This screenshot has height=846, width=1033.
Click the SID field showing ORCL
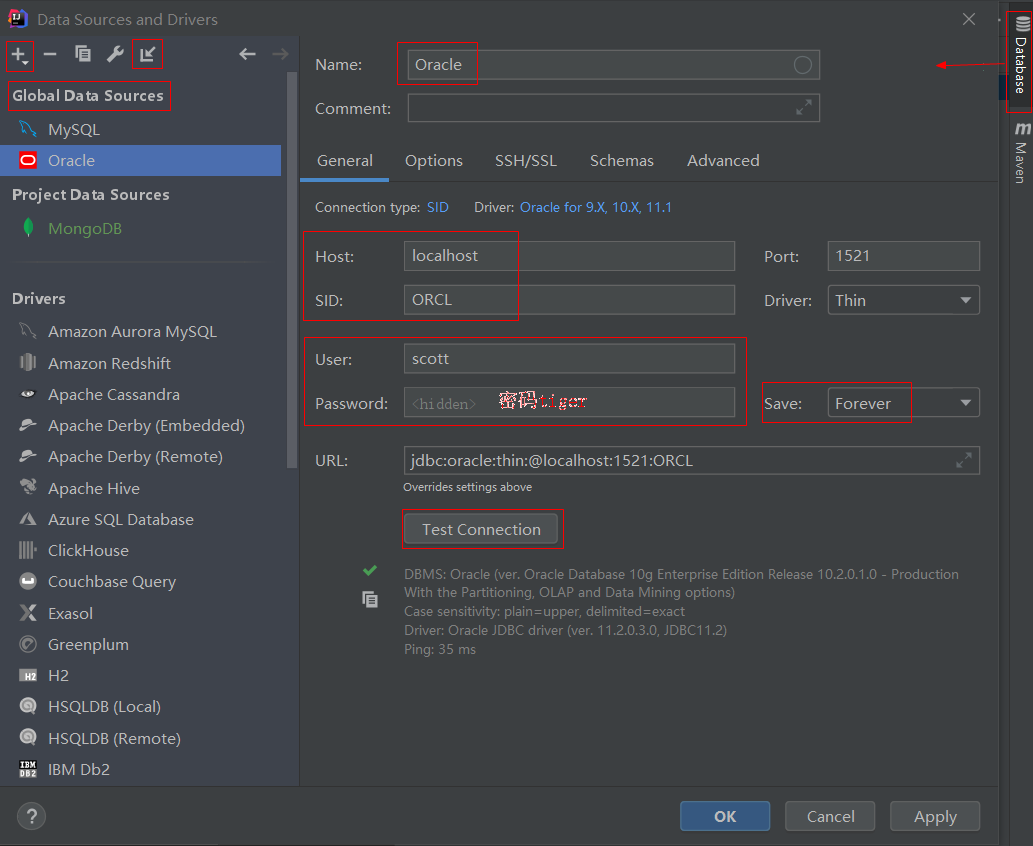pos(569,300)
